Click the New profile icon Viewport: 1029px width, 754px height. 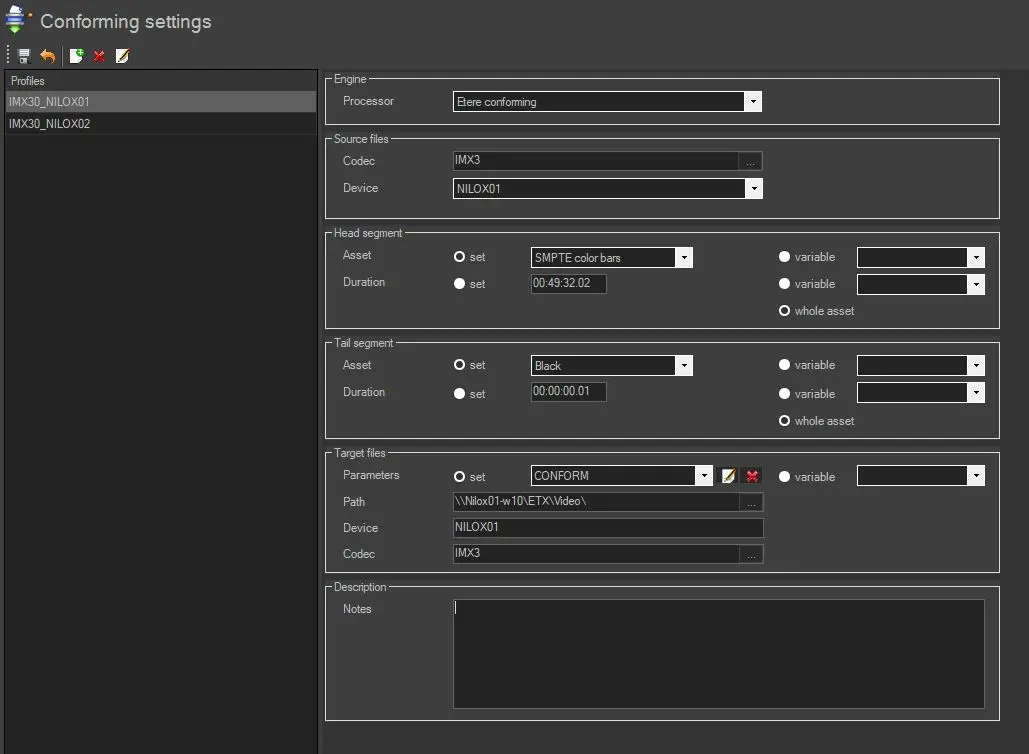coord(76,56)
